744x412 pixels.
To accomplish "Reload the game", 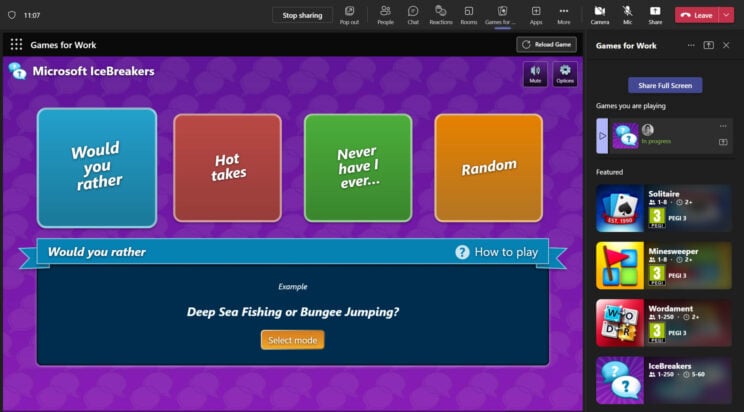I will pos(547,45).
